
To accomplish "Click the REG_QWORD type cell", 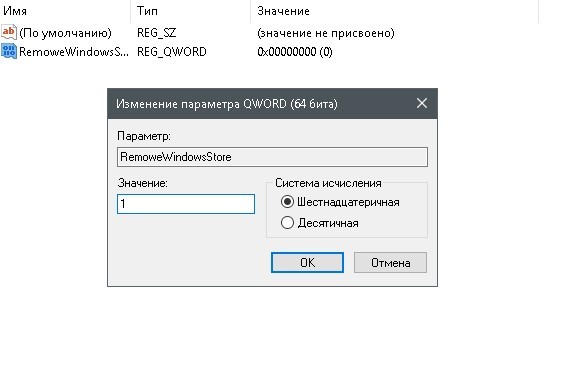I will [x=171, y=52].
